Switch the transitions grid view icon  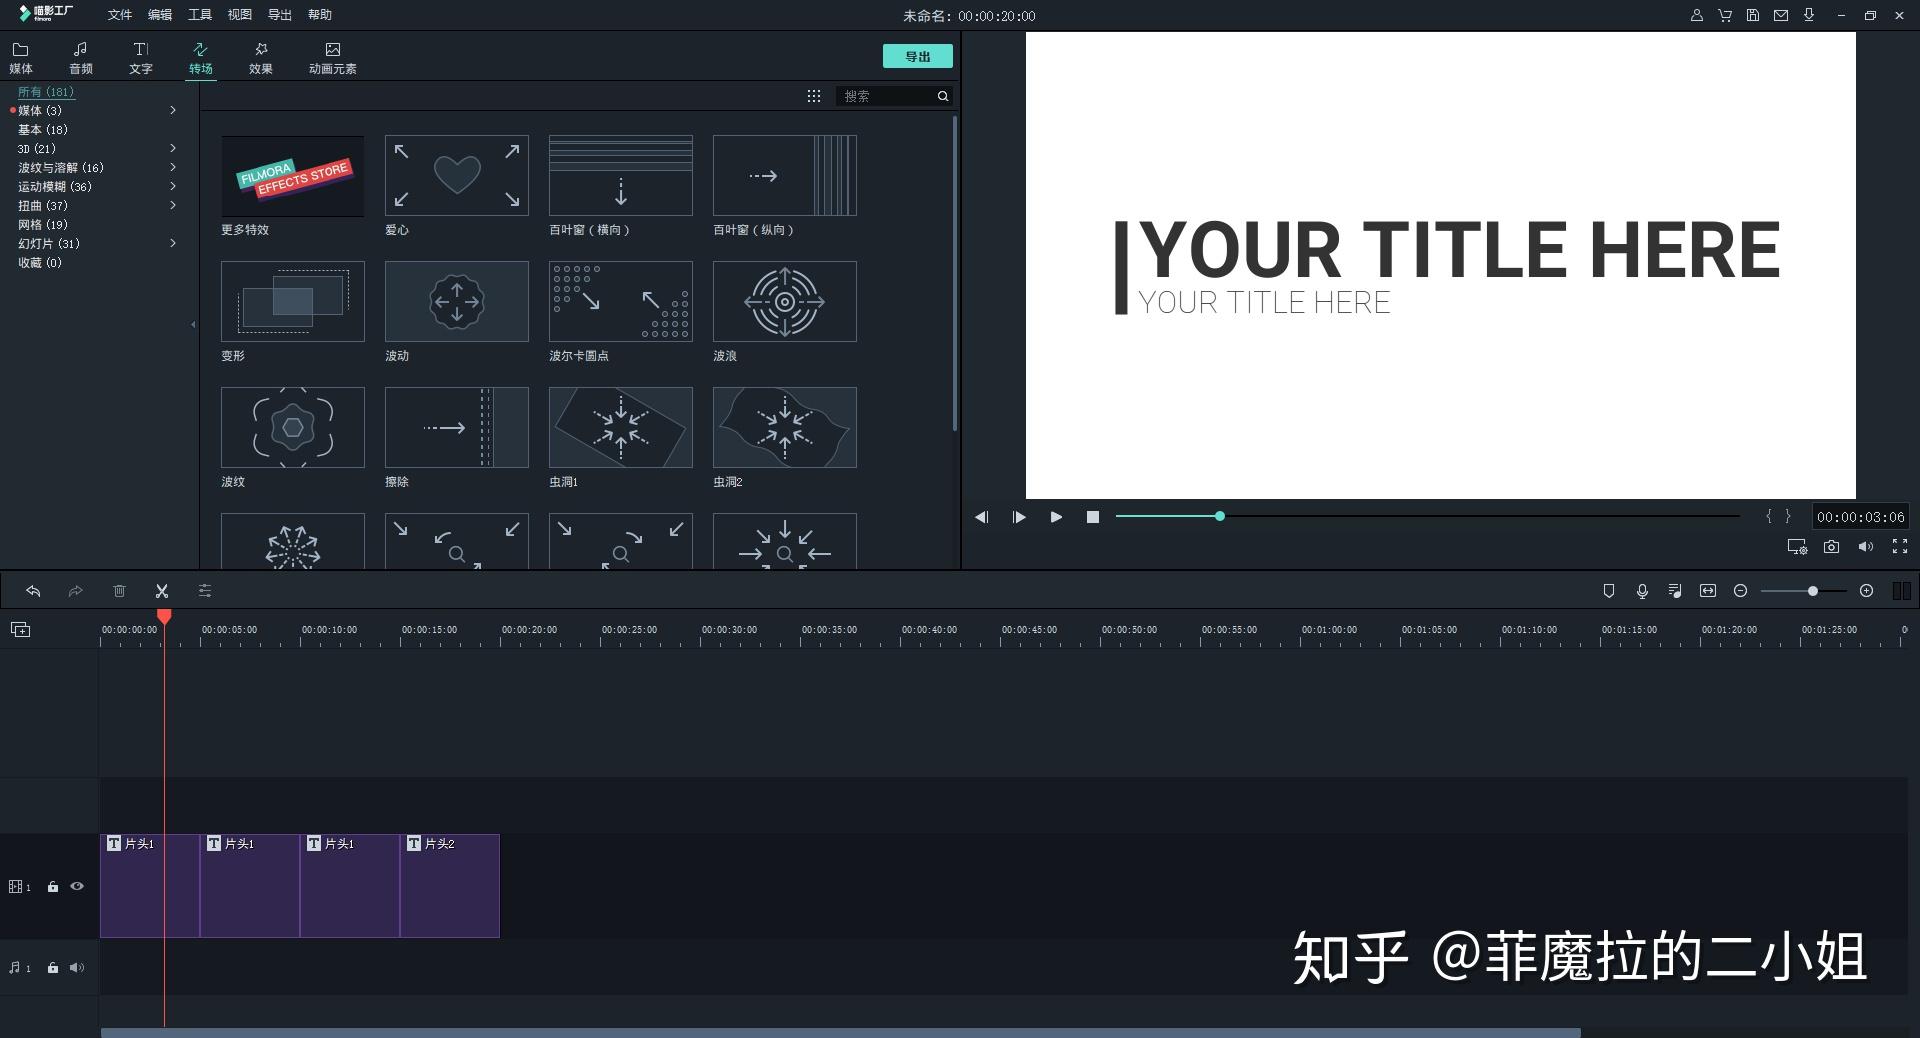pos(814,96)
